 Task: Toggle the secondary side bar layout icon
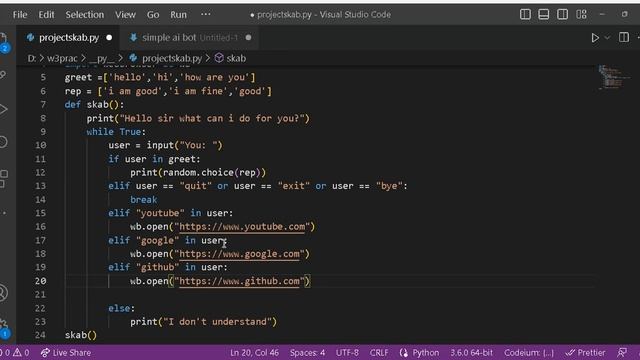tap(562, 14)
